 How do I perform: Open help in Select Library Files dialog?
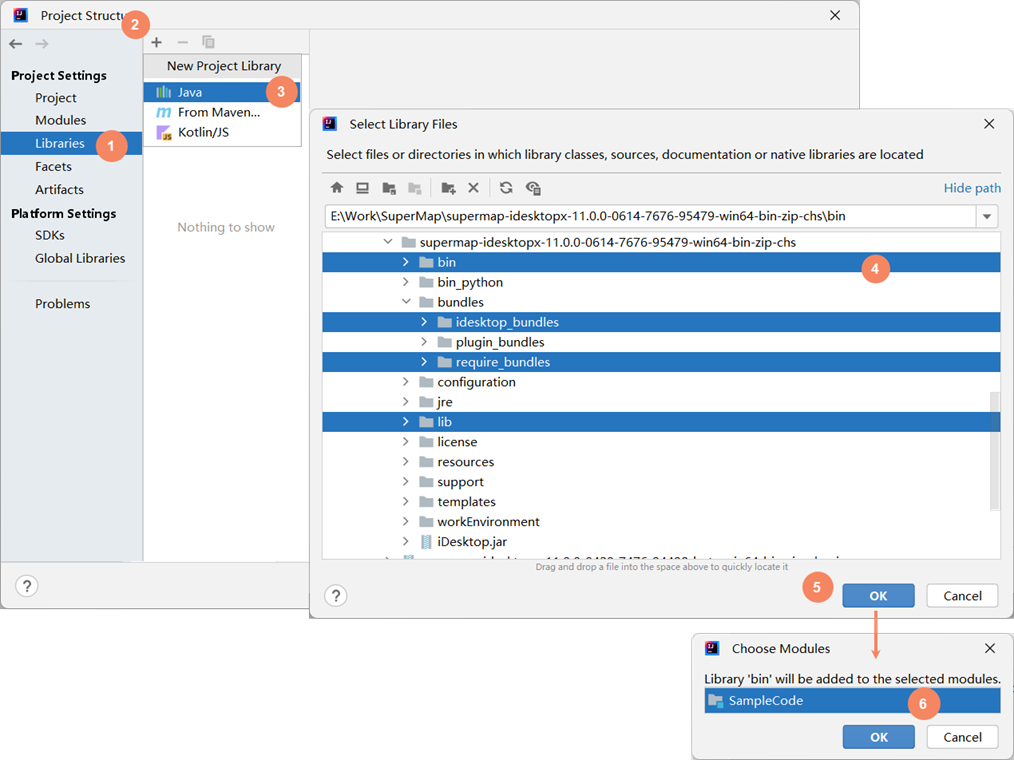click(x=337, y=596)
